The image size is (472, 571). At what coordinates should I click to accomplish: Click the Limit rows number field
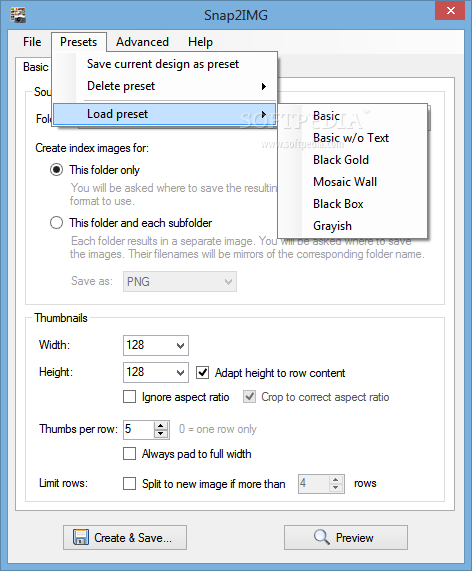click(x=313, y=484)
